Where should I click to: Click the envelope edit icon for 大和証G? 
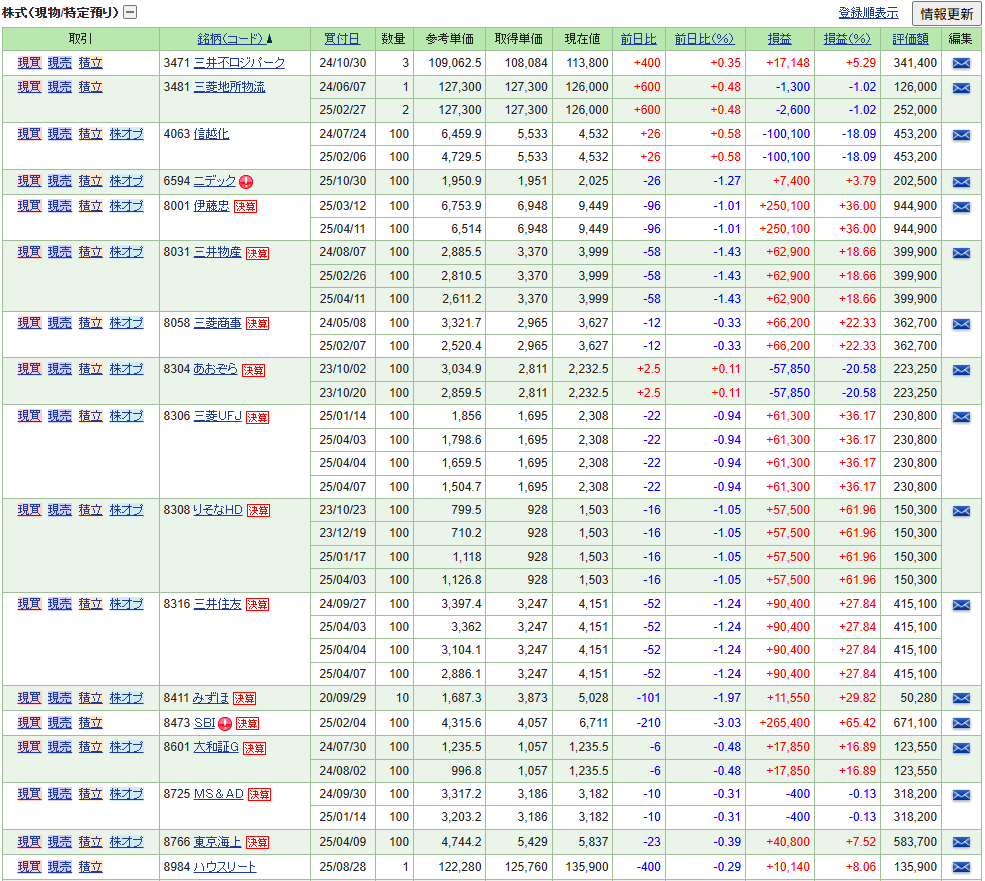point(961,748)
